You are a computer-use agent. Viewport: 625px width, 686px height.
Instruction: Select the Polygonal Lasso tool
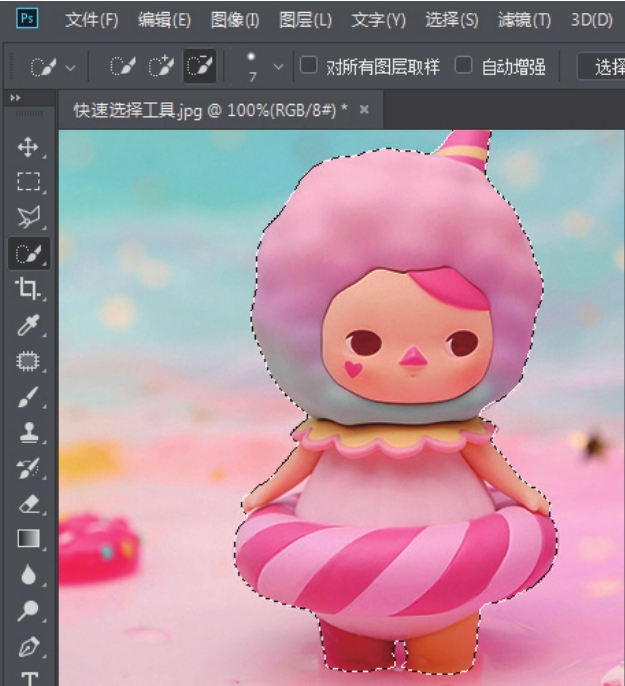point(28,217)
